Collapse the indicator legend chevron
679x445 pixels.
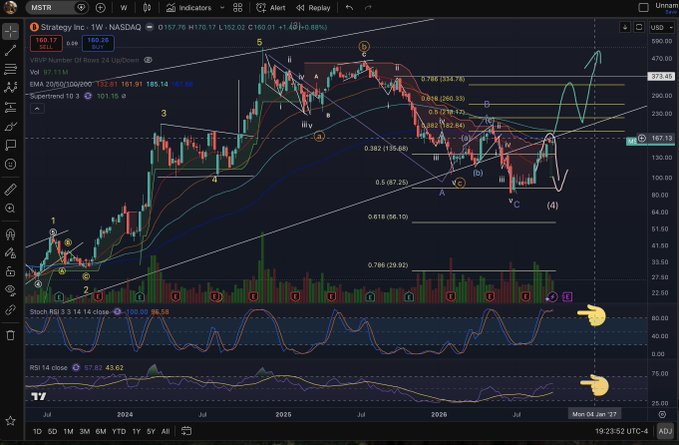(37, 109)
